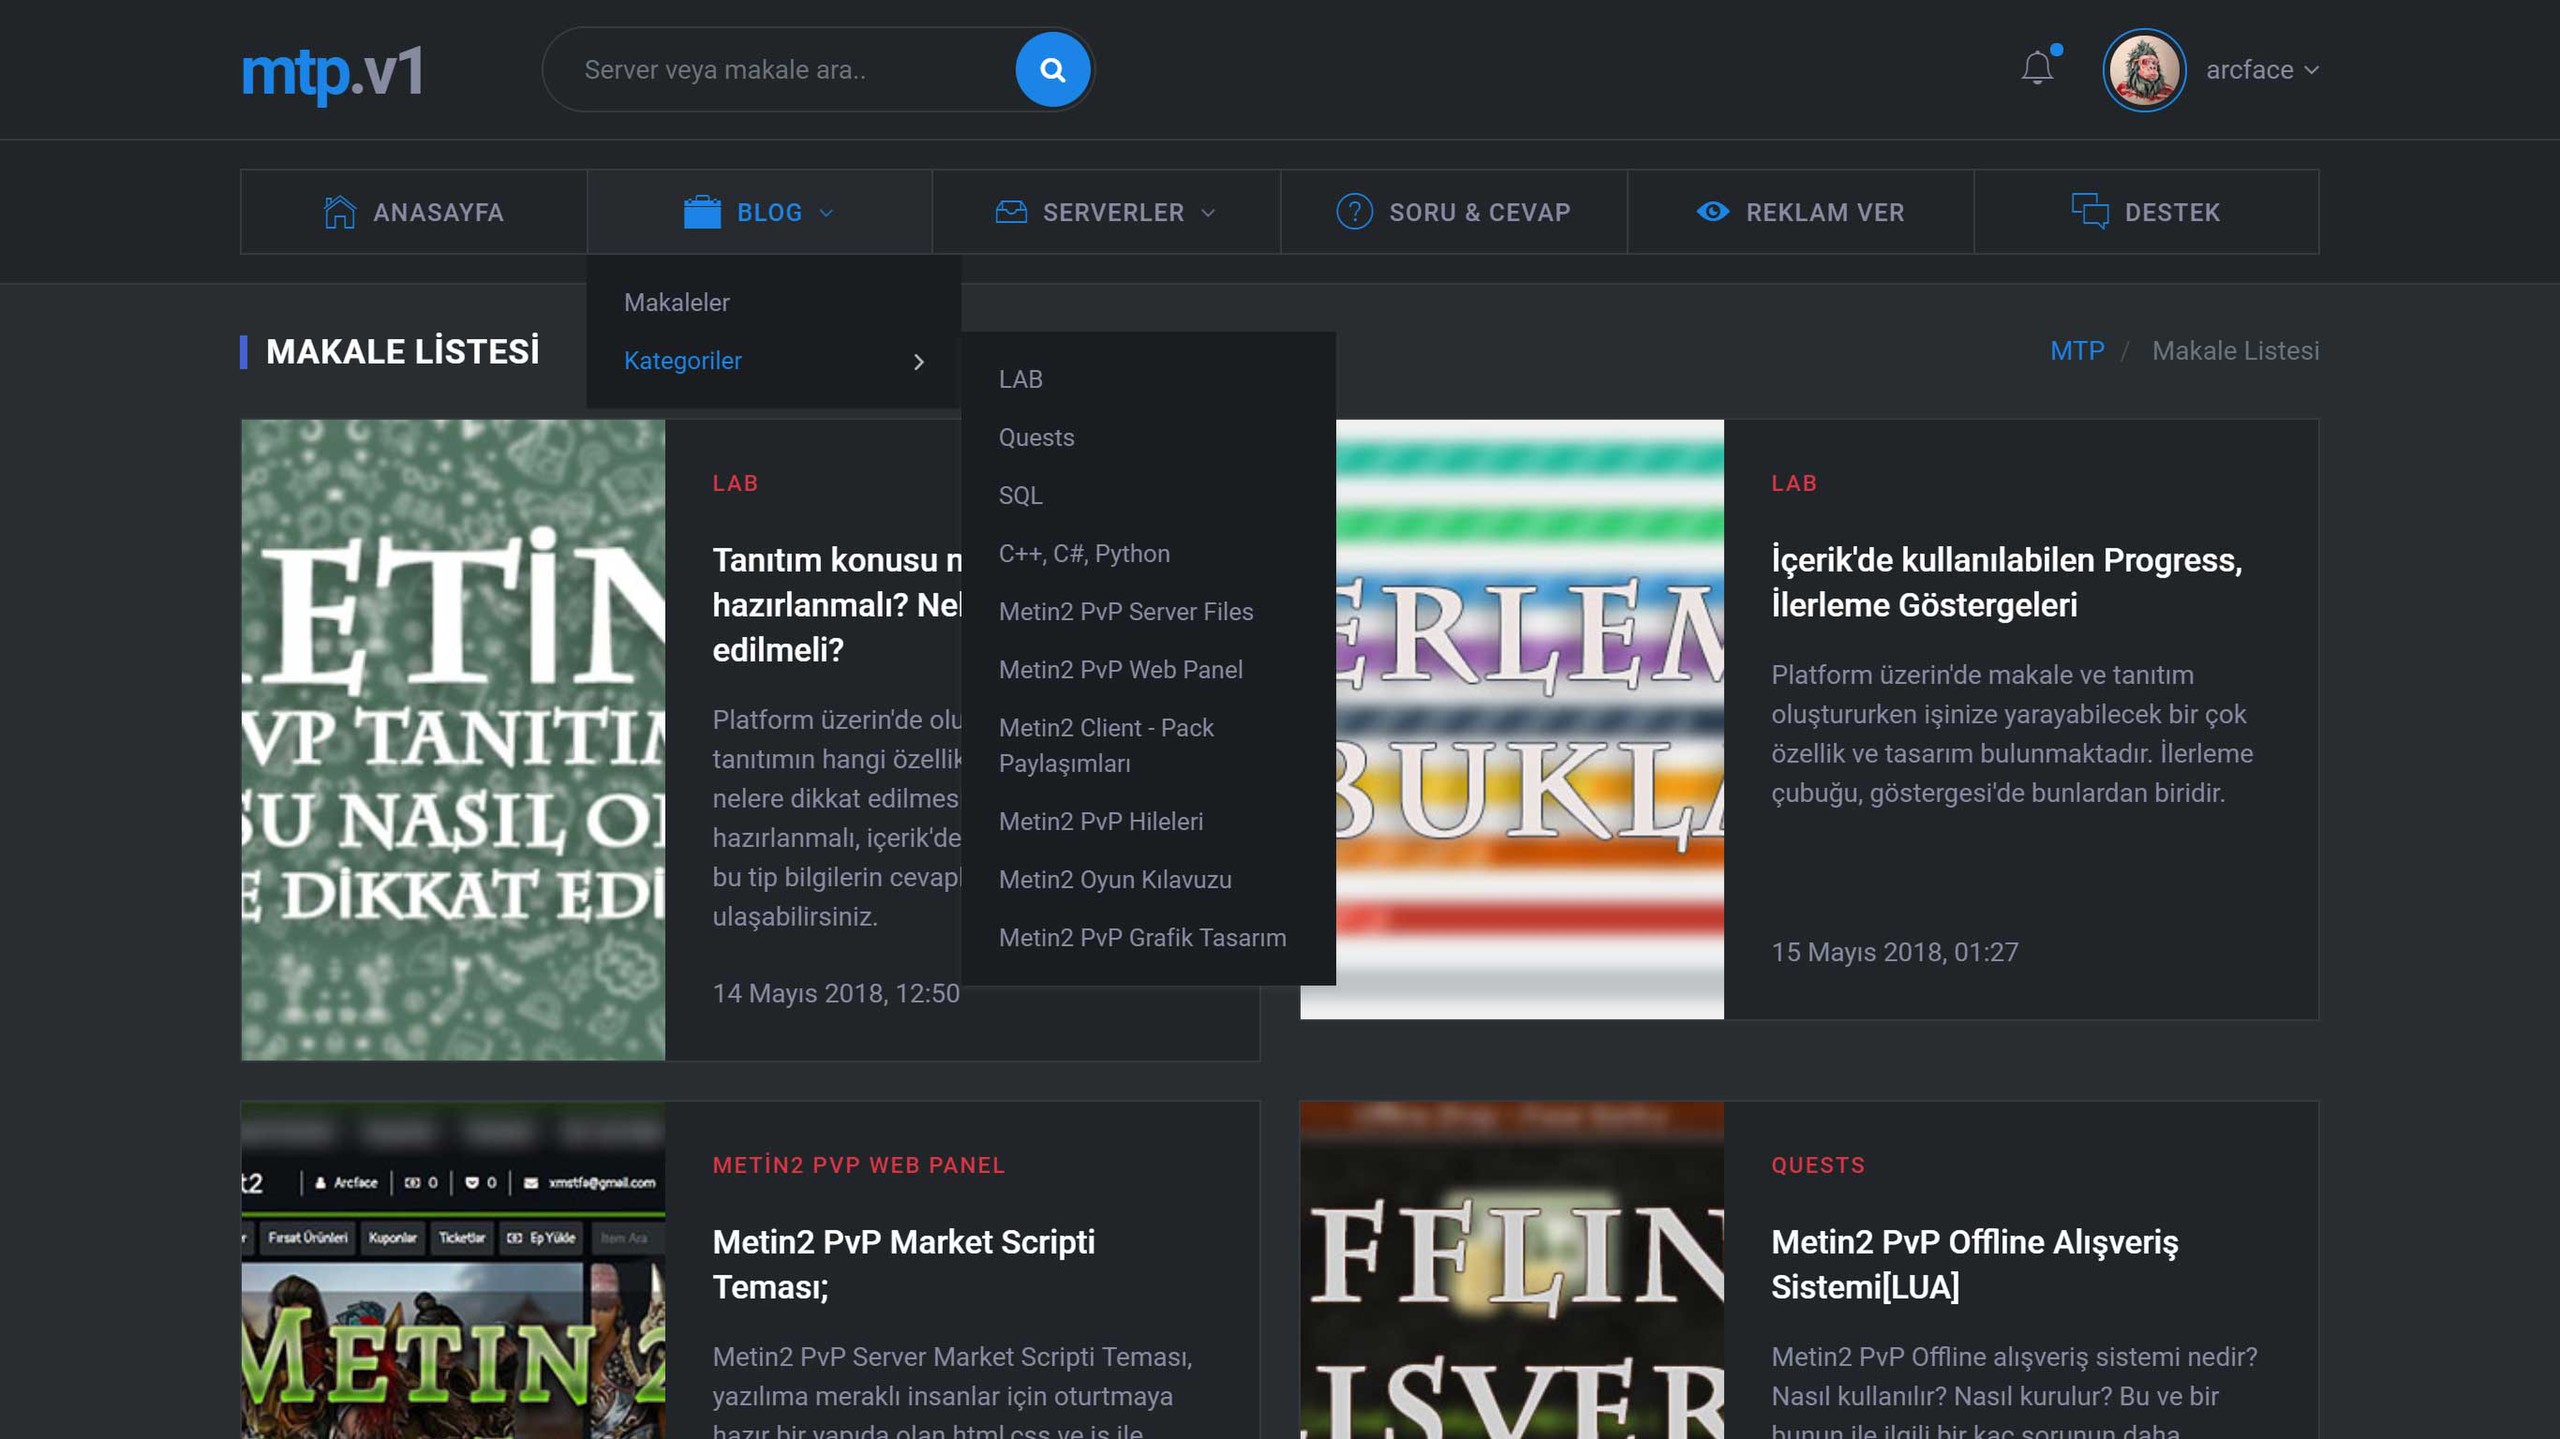
Task: Click the question mark icon beside SORU & CEVAP
Action: [1354, 212]
